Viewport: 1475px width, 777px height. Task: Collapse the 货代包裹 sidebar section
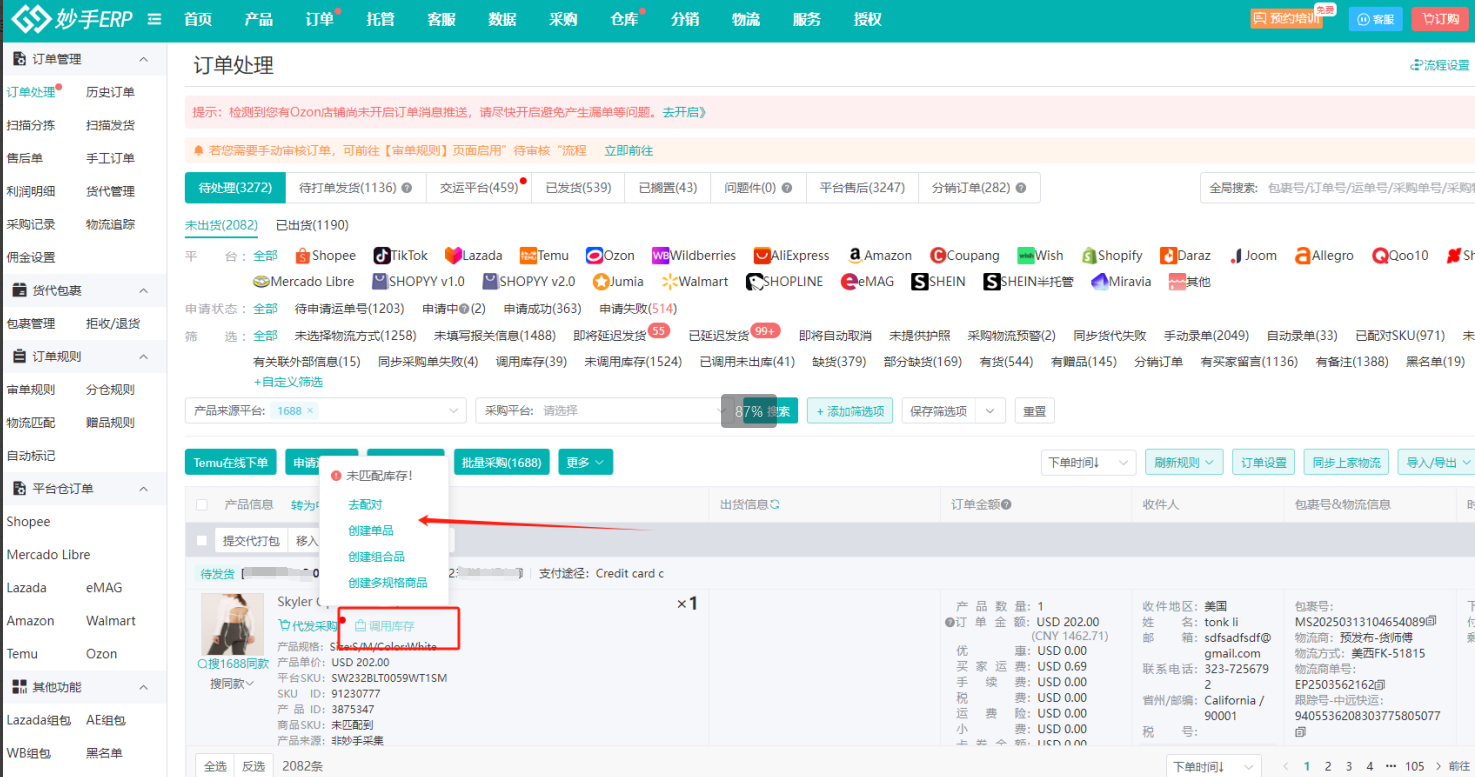pyautogui.click(x=143, y=291)
